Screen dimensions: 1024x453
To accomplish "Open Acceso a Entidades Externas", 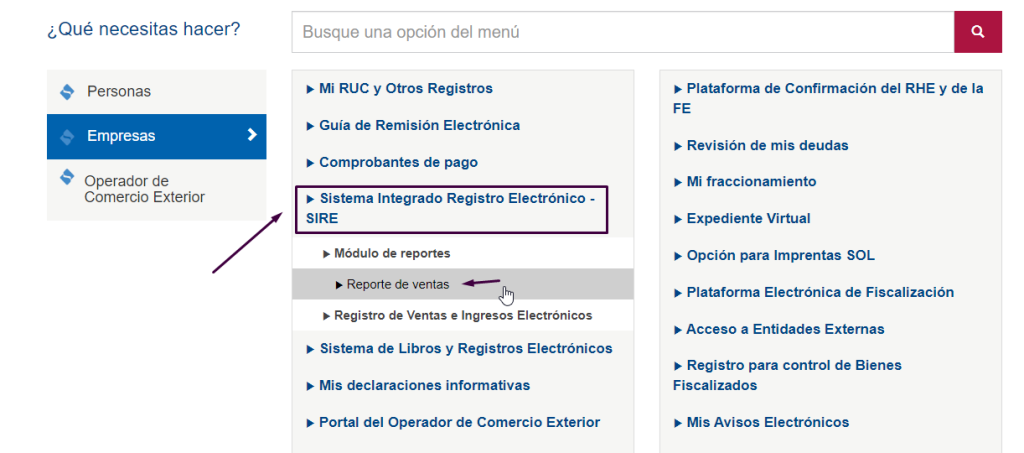I will pyautogui.click(x=779, y=330).
